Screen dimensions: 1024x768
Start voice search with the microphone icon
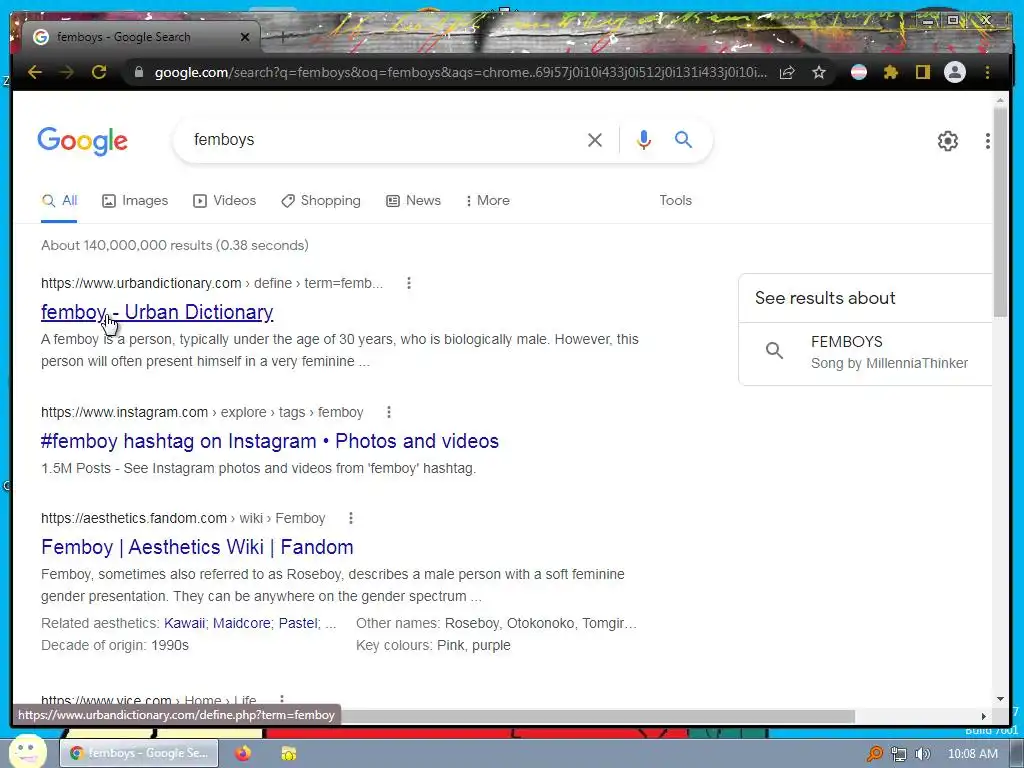tap(643, 140)
